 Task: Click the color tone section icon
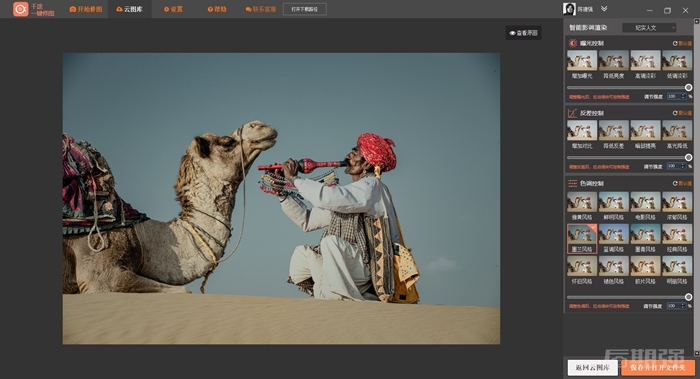(572, 183)
